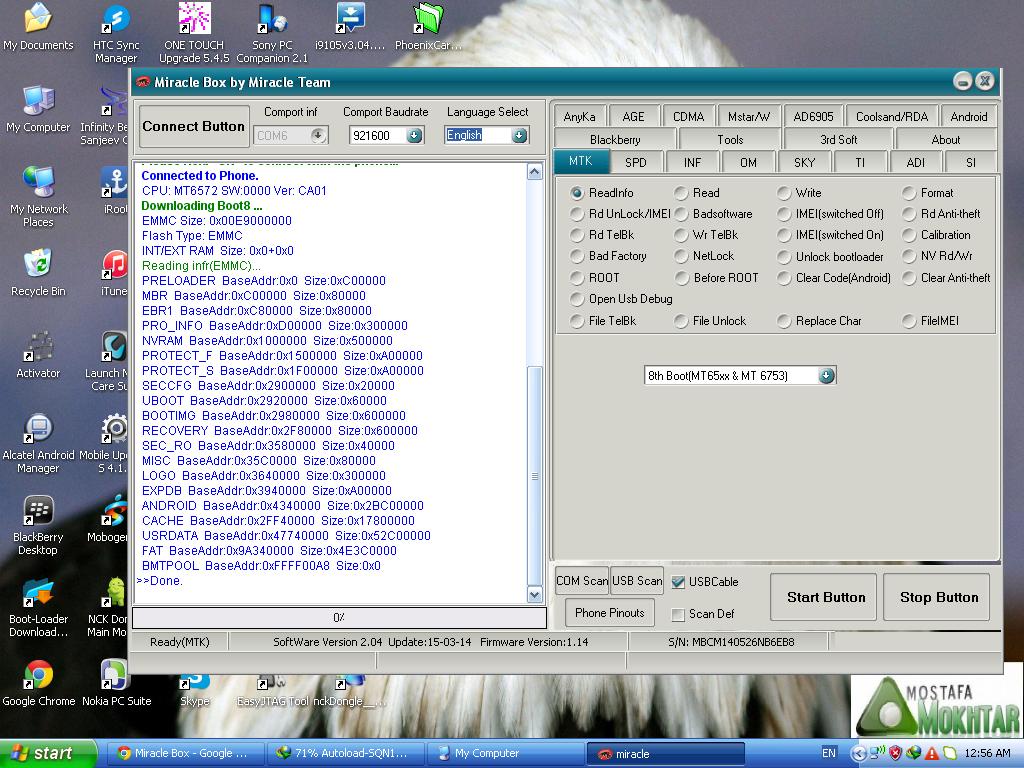
Task: Click the 921600 baudrate field
Action: coord(379,135)
